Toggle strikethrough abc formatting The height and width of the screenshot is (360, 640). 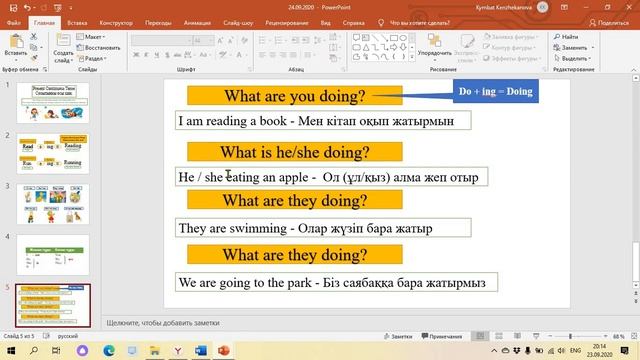point(178,55)
